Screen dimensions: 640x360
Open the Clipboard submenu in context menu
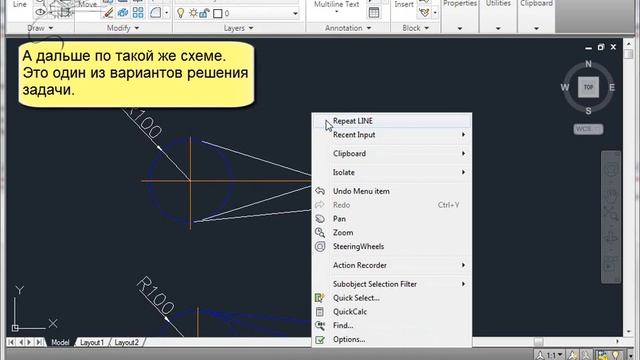(x=392, y=153)
